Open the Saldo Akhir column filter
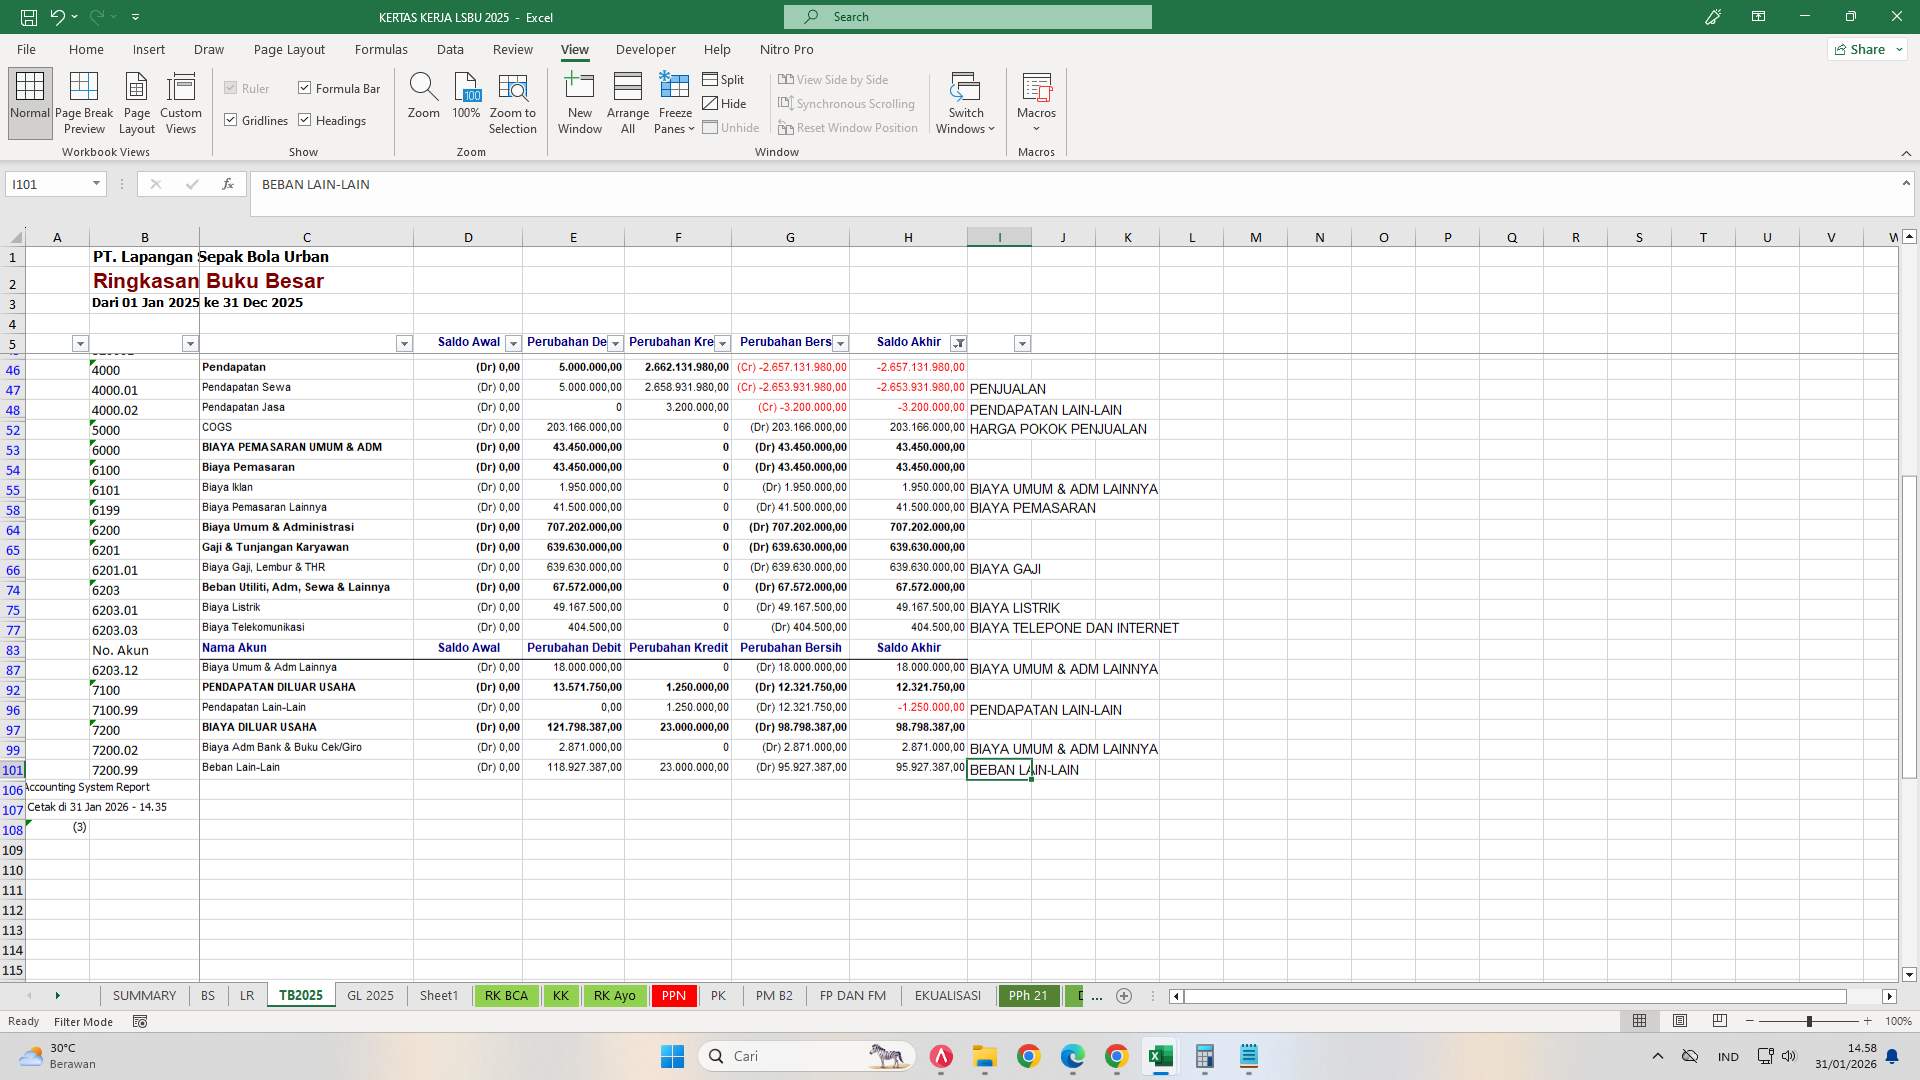The image size is (1920, 1080). click(x=957, y=343)
